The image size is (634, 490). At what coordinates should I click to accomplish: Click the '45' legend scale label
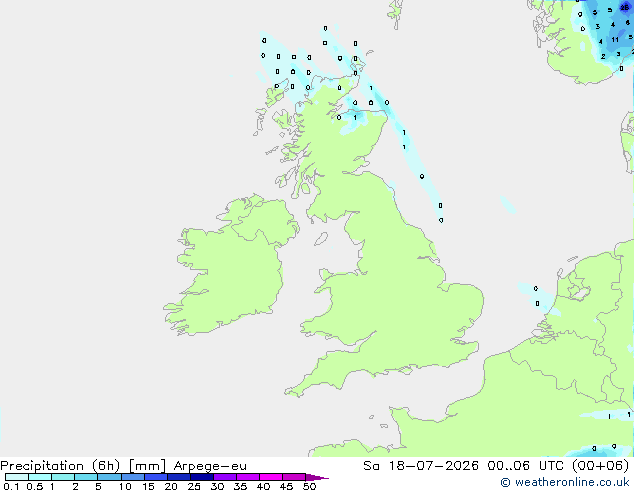(286, 486)
